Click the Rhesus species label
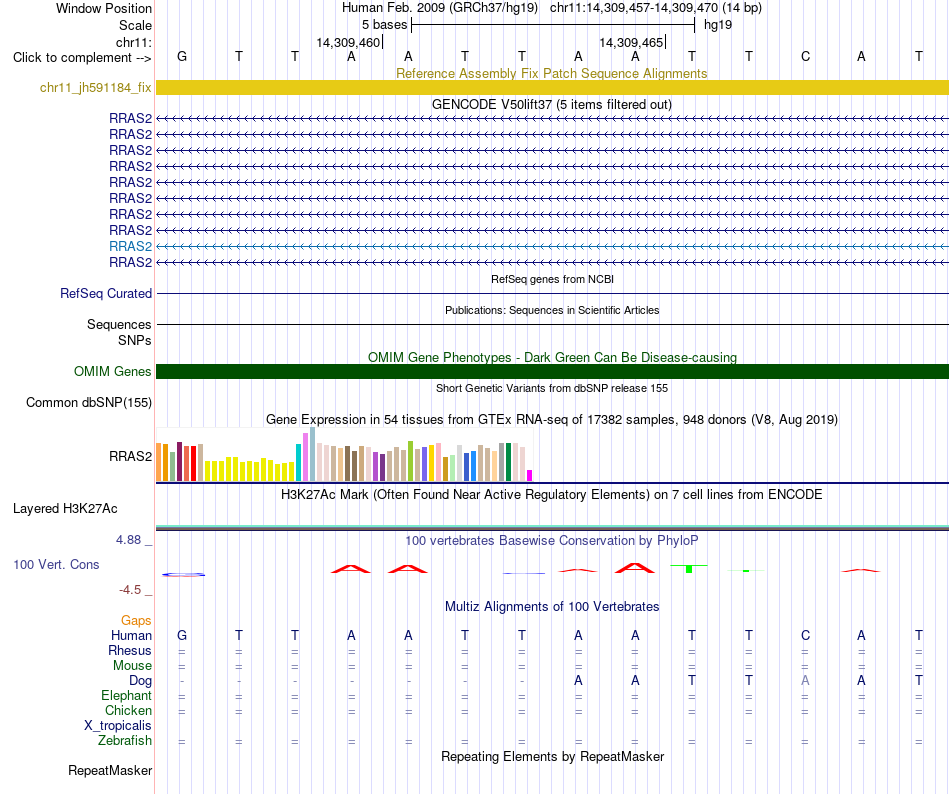This screenshot has height=794, width=950. 130,650
